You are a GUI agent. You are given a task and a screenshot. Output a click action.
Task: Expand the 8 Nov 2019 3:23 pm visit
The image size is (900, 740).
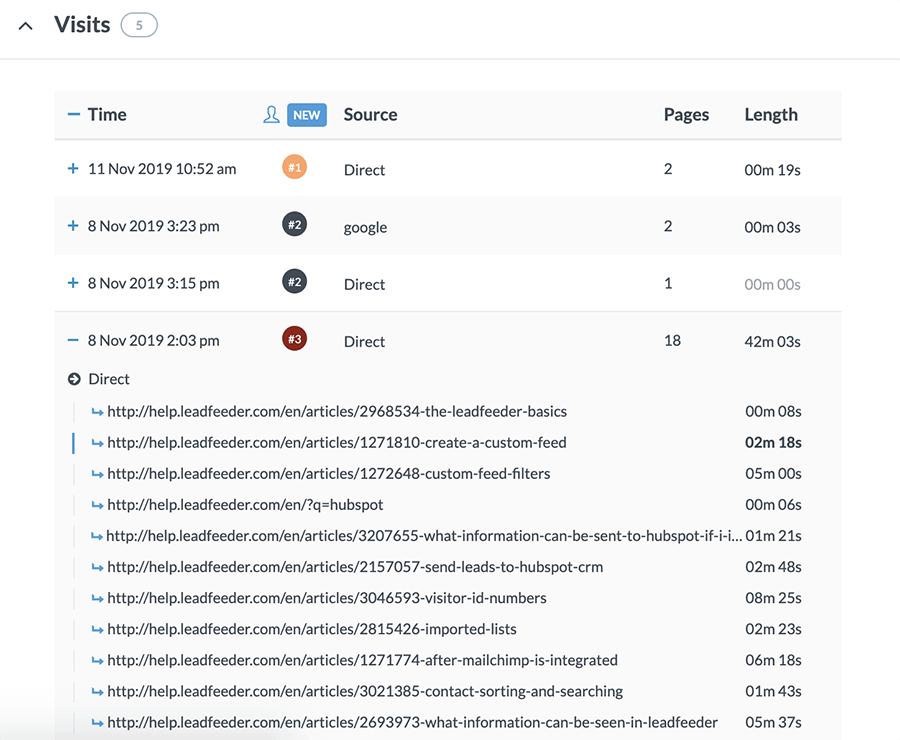coord(73,226)
